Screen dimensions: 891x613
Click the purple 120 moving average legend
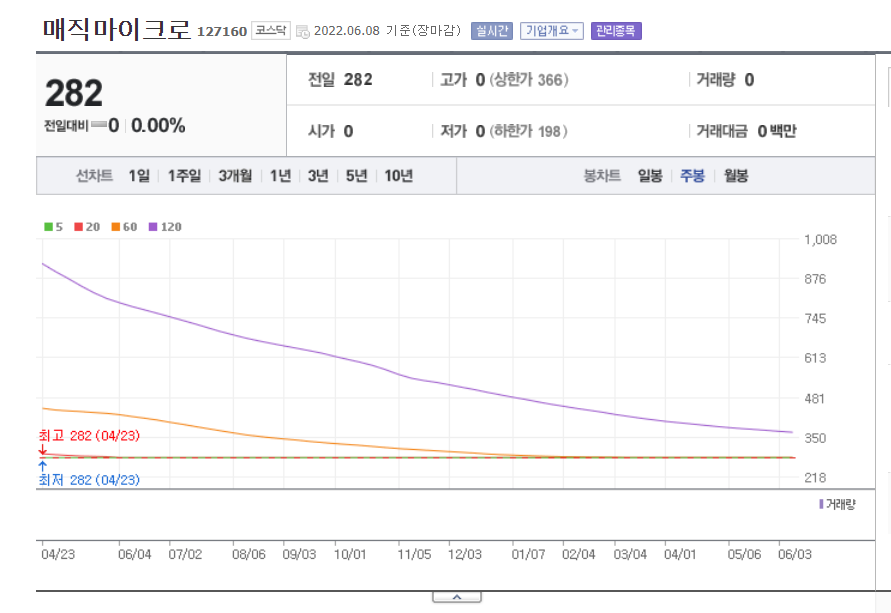[x=165, y=227]
